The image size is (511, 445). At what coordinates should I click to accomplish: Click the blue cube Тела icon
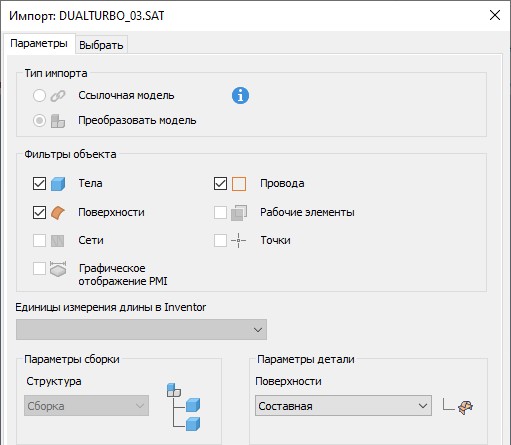58,184
